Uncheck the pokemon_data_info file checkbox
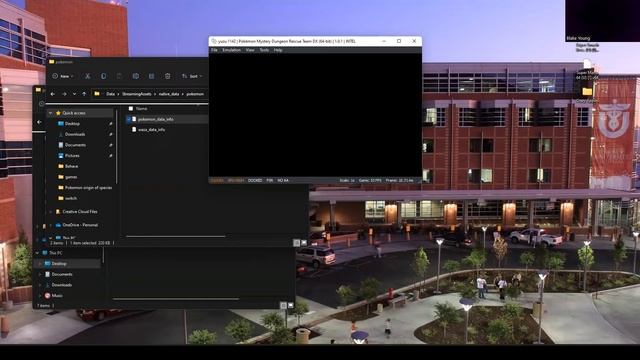Image resolution: width=640 pixels, height=360 pixels. click(x=129, y=119)
